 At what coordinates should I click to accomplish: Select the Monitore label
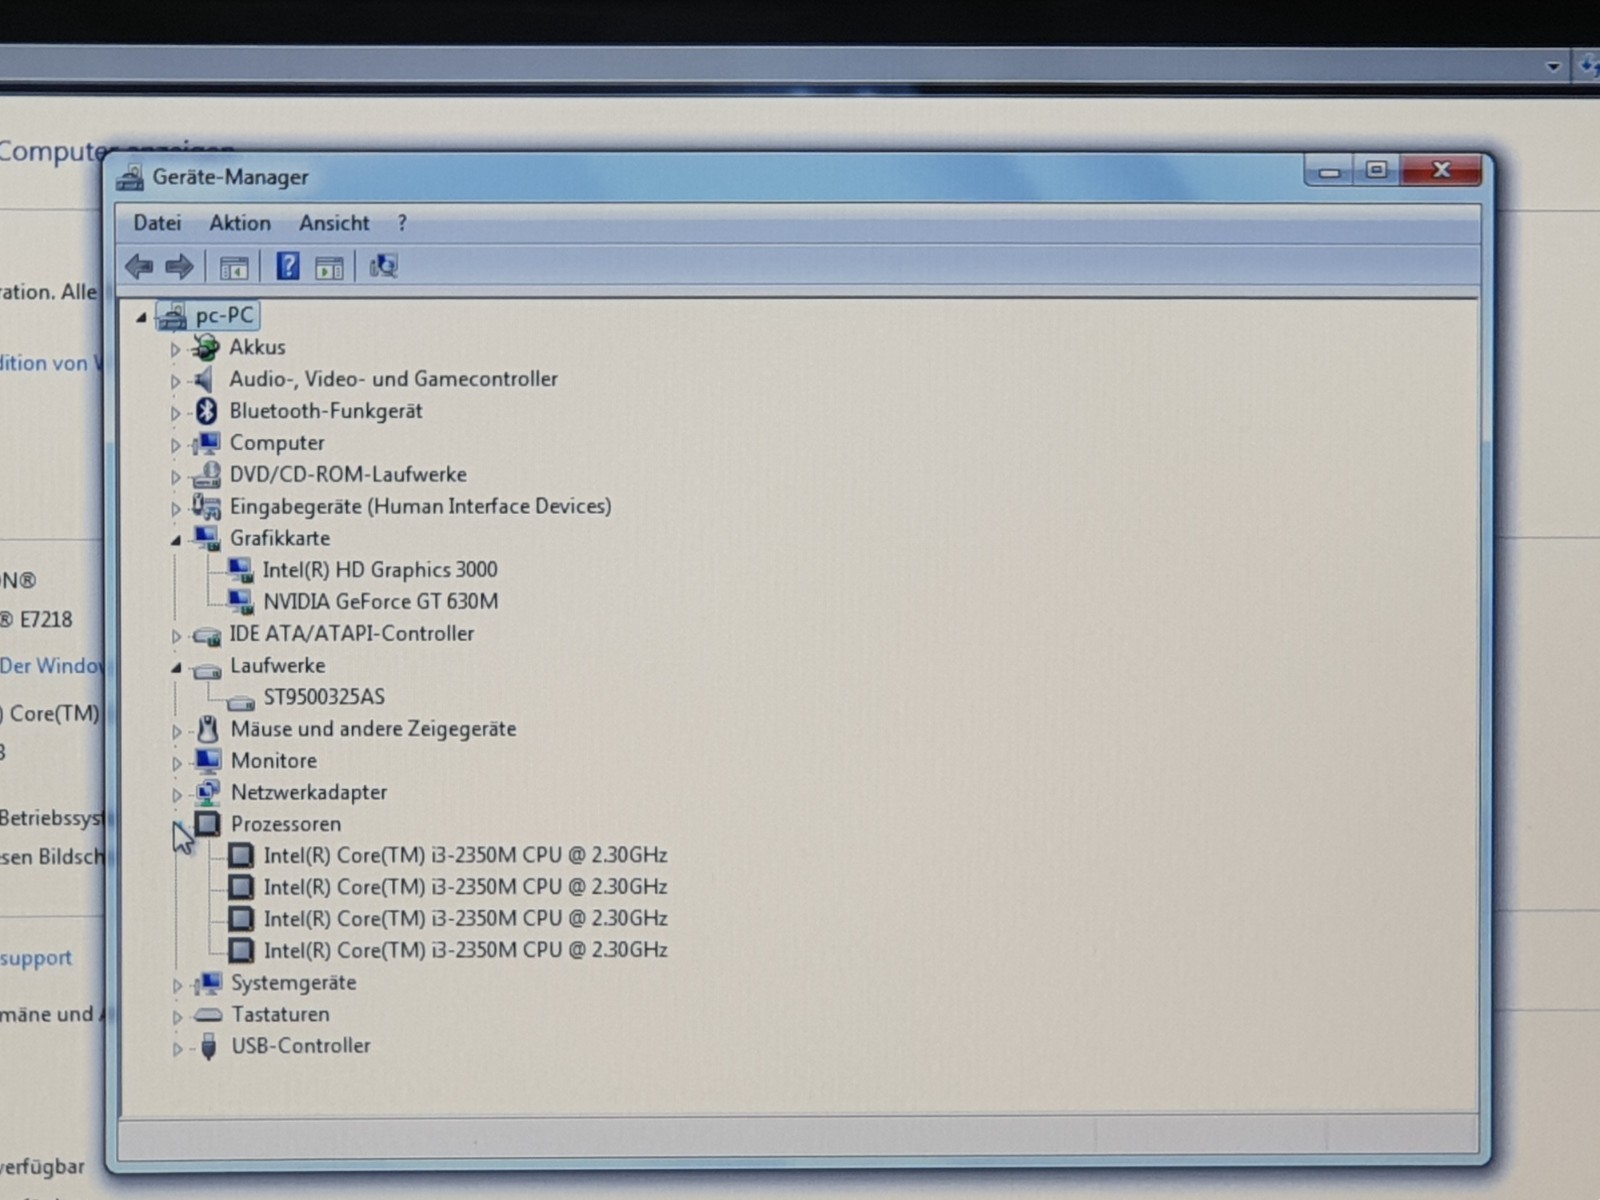pos(274,761)
